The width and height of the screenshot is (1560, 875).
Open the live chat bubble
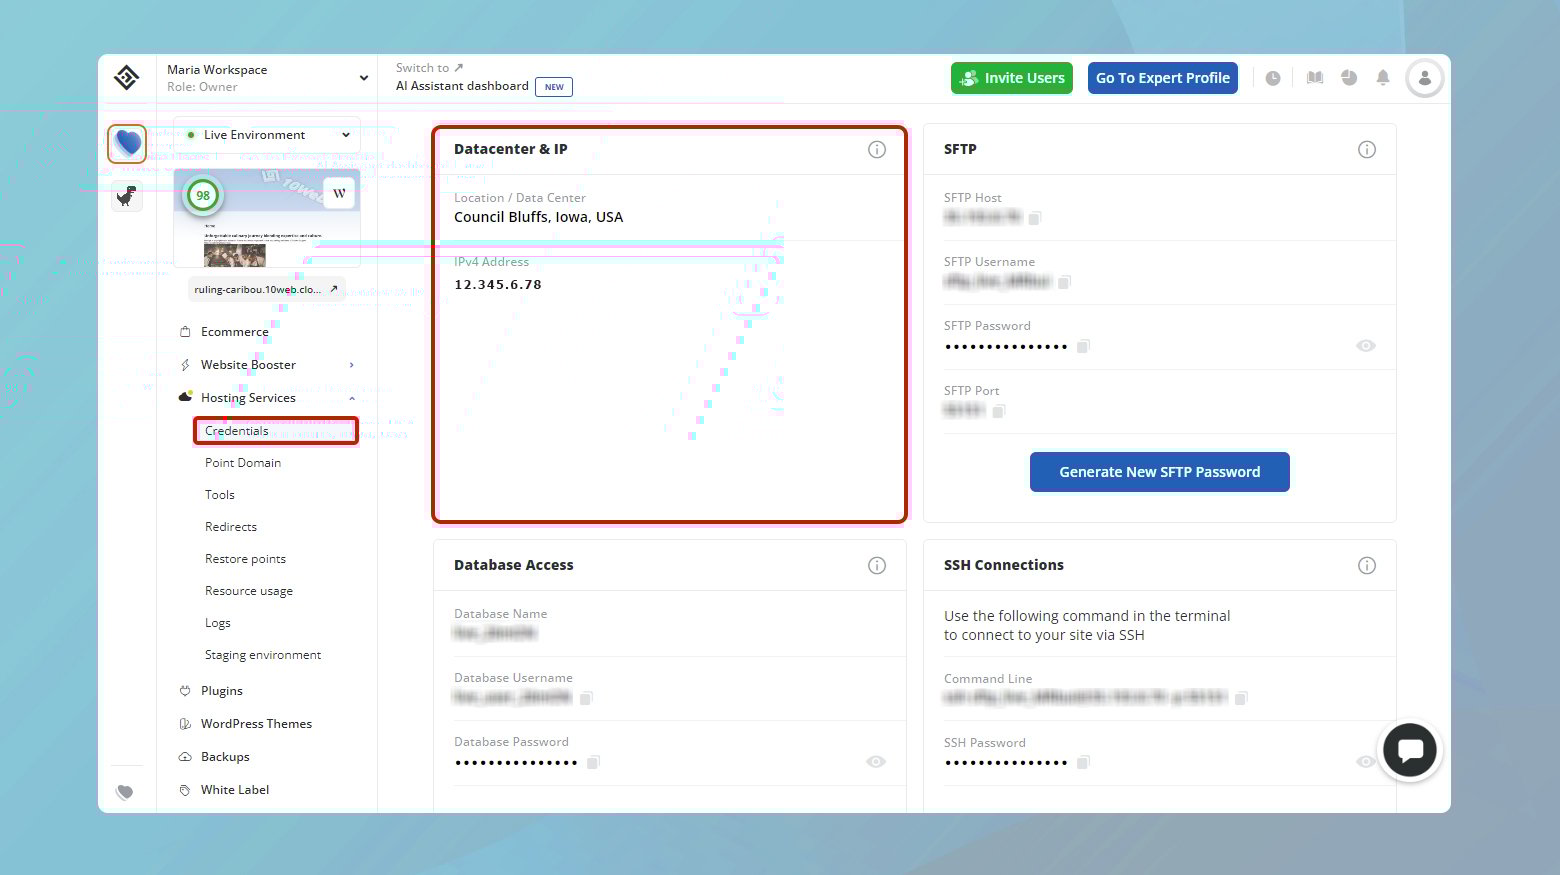click(1410, 751)
